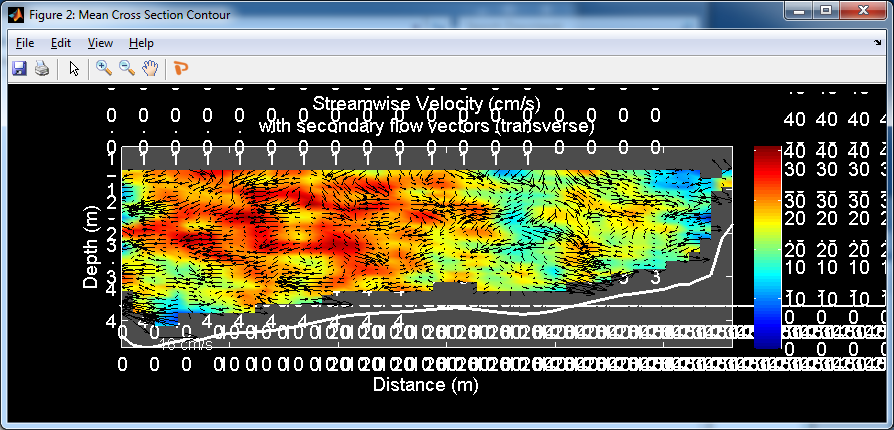Viewport: 894px width, 430px height.
Task: Open the File menu
Action: [25, 43]
